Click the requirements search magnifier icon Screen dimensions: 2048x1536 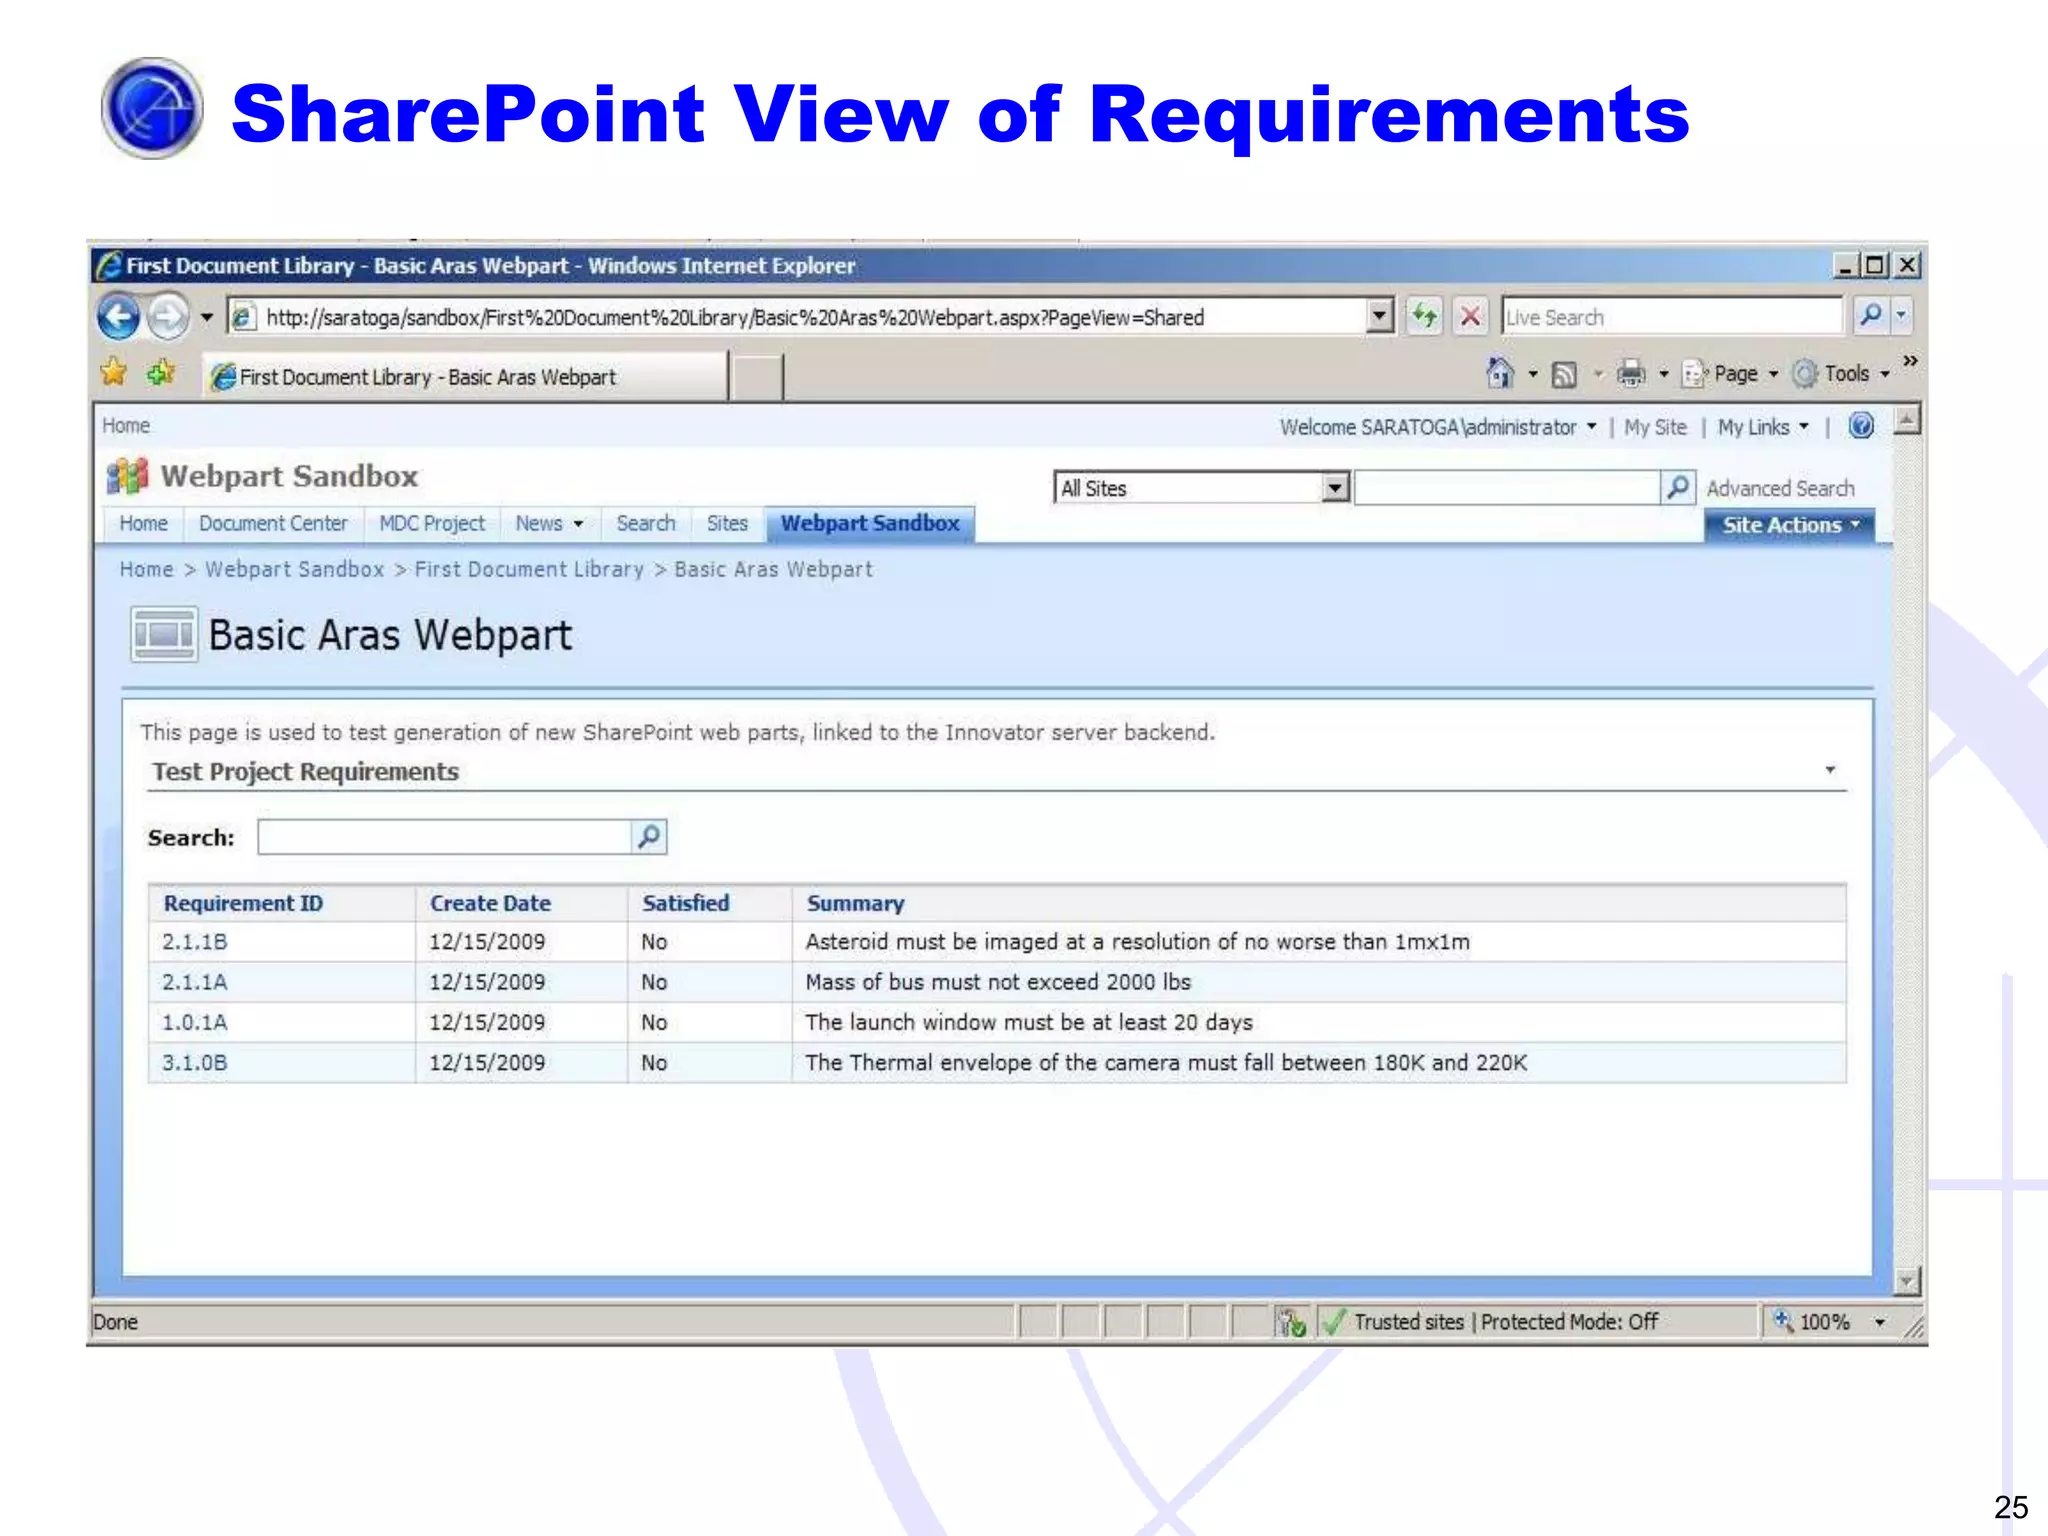[x=650, y=836]
